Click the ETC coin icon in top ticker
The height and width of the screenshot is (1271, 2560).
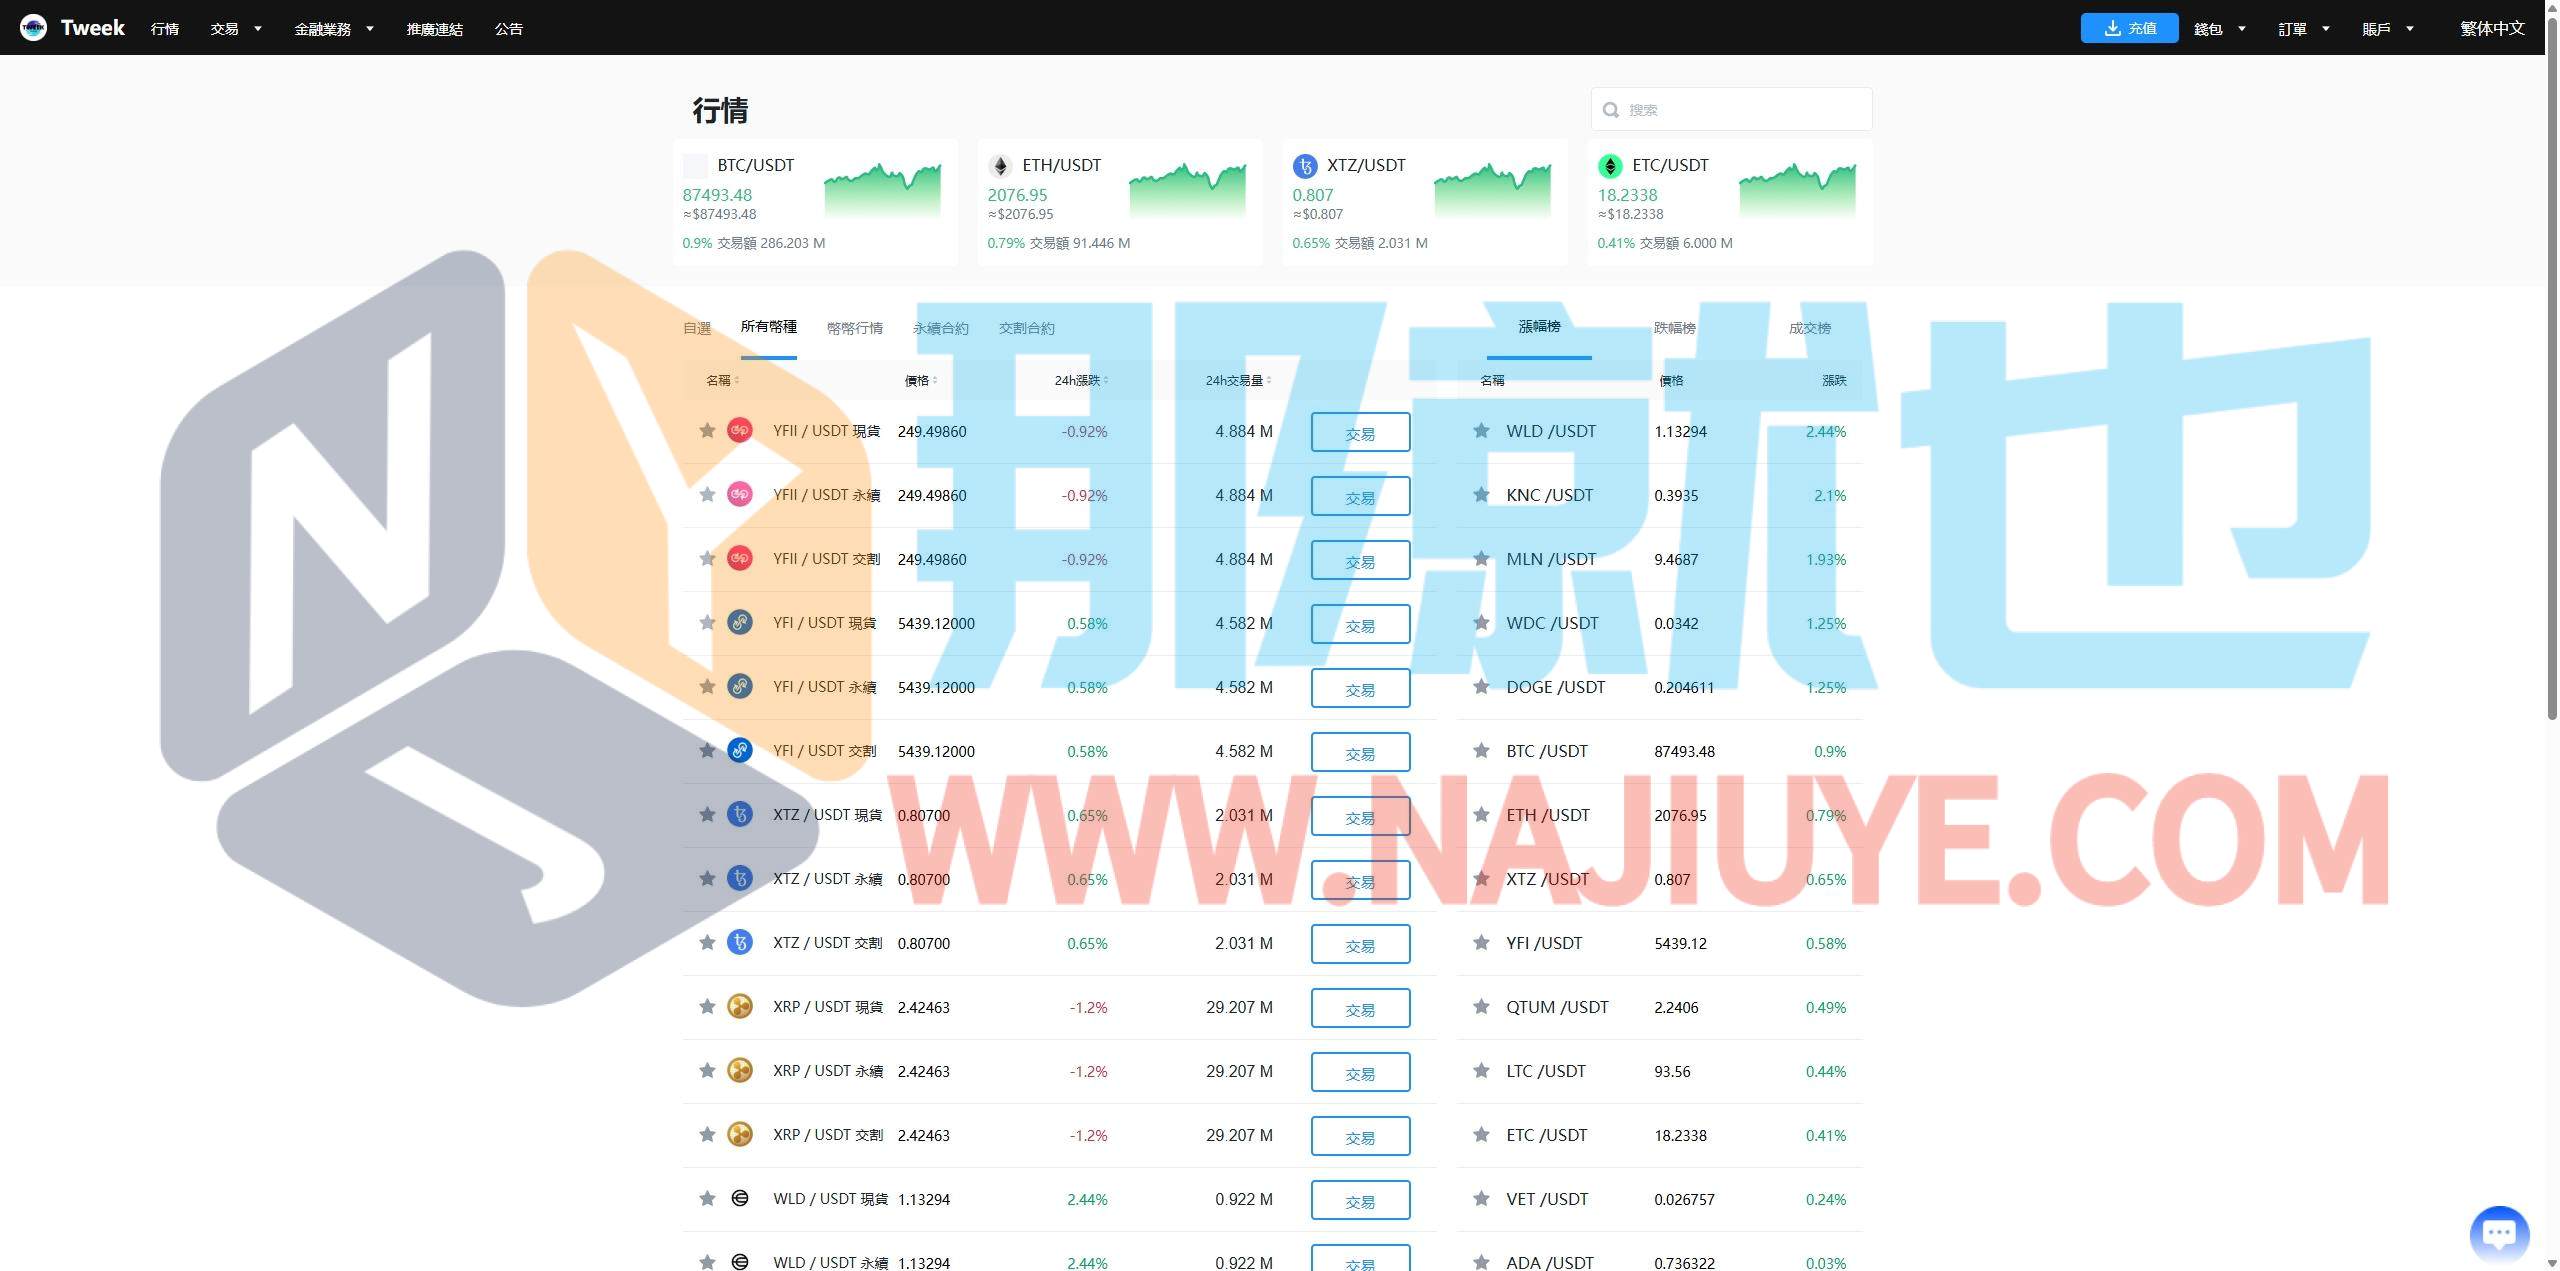1609,166
